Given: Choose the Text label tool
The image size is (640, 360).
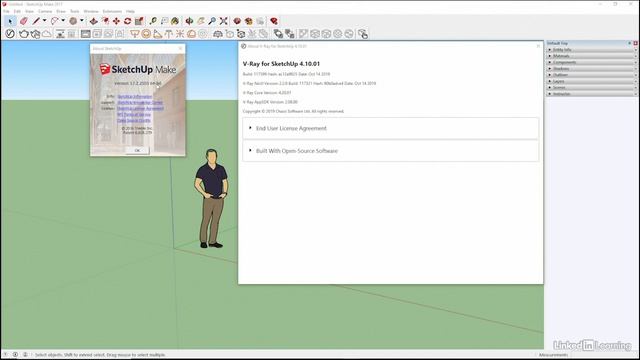Looking at the screenshot, I should tap(164, 21).
